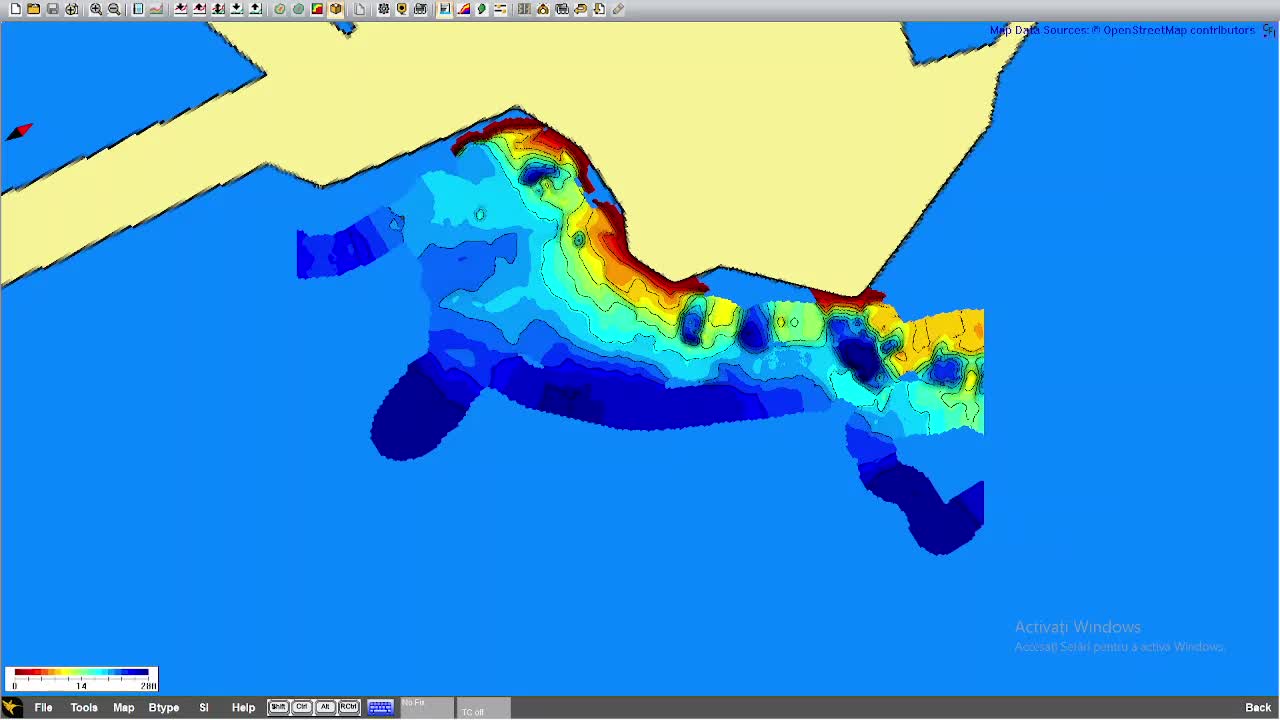Click the print icon in toolbar
Screen dimensions: 1280x720
pos(420,9)
